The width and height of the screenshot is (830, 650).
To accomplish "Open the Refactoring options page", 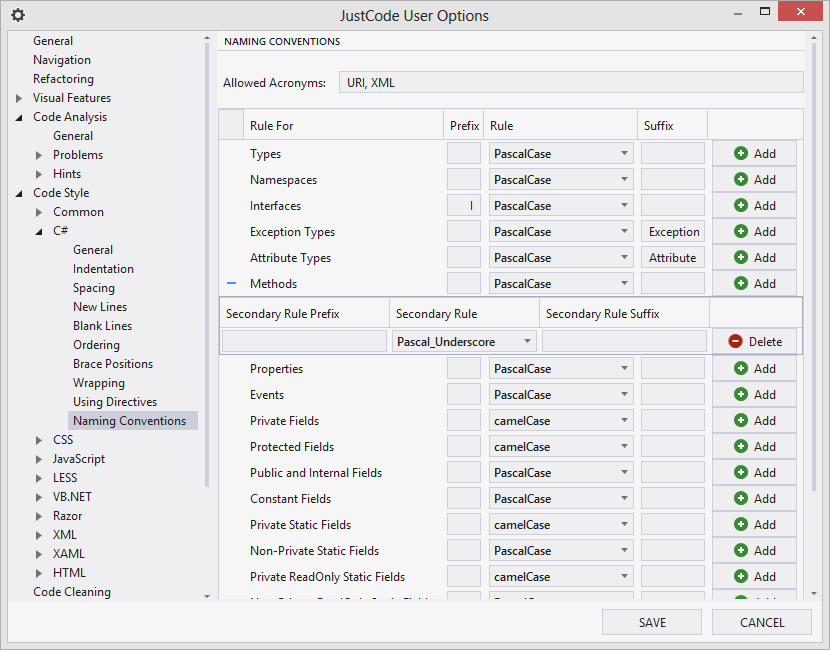I will [64, 79].
